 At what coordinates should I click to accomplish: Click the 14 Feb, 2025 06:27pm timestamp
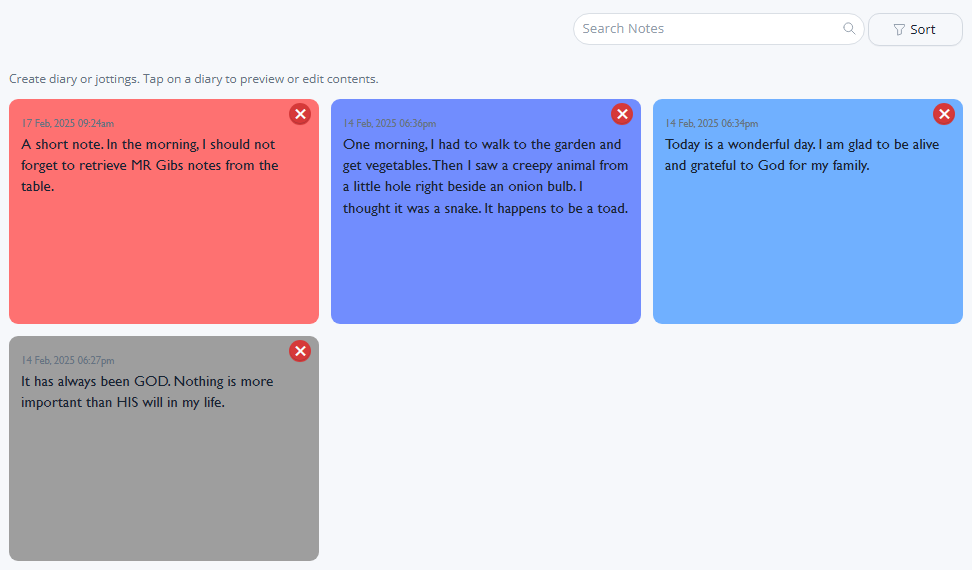point(68,360)
